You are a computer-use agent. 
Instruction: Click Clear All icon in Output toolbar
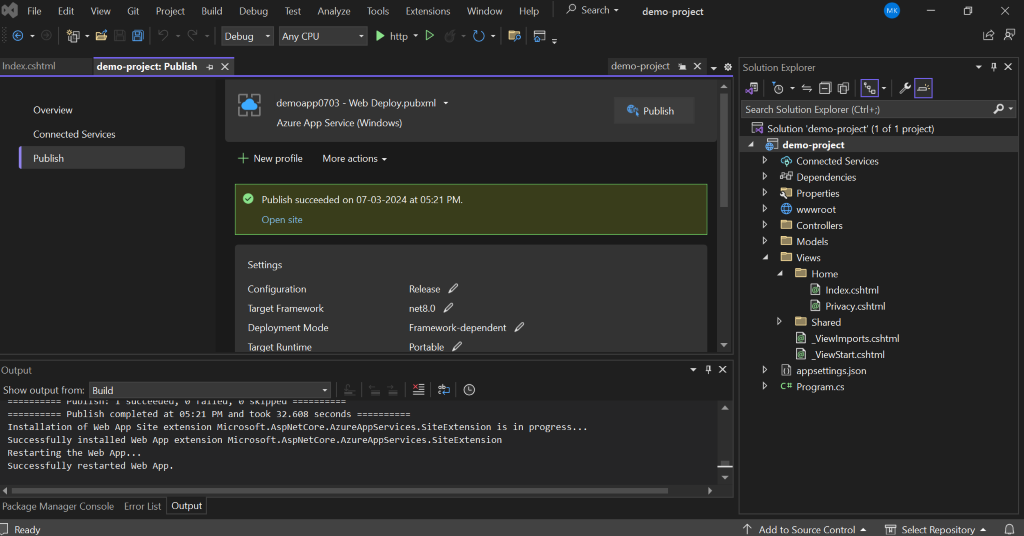pos(419,390)
